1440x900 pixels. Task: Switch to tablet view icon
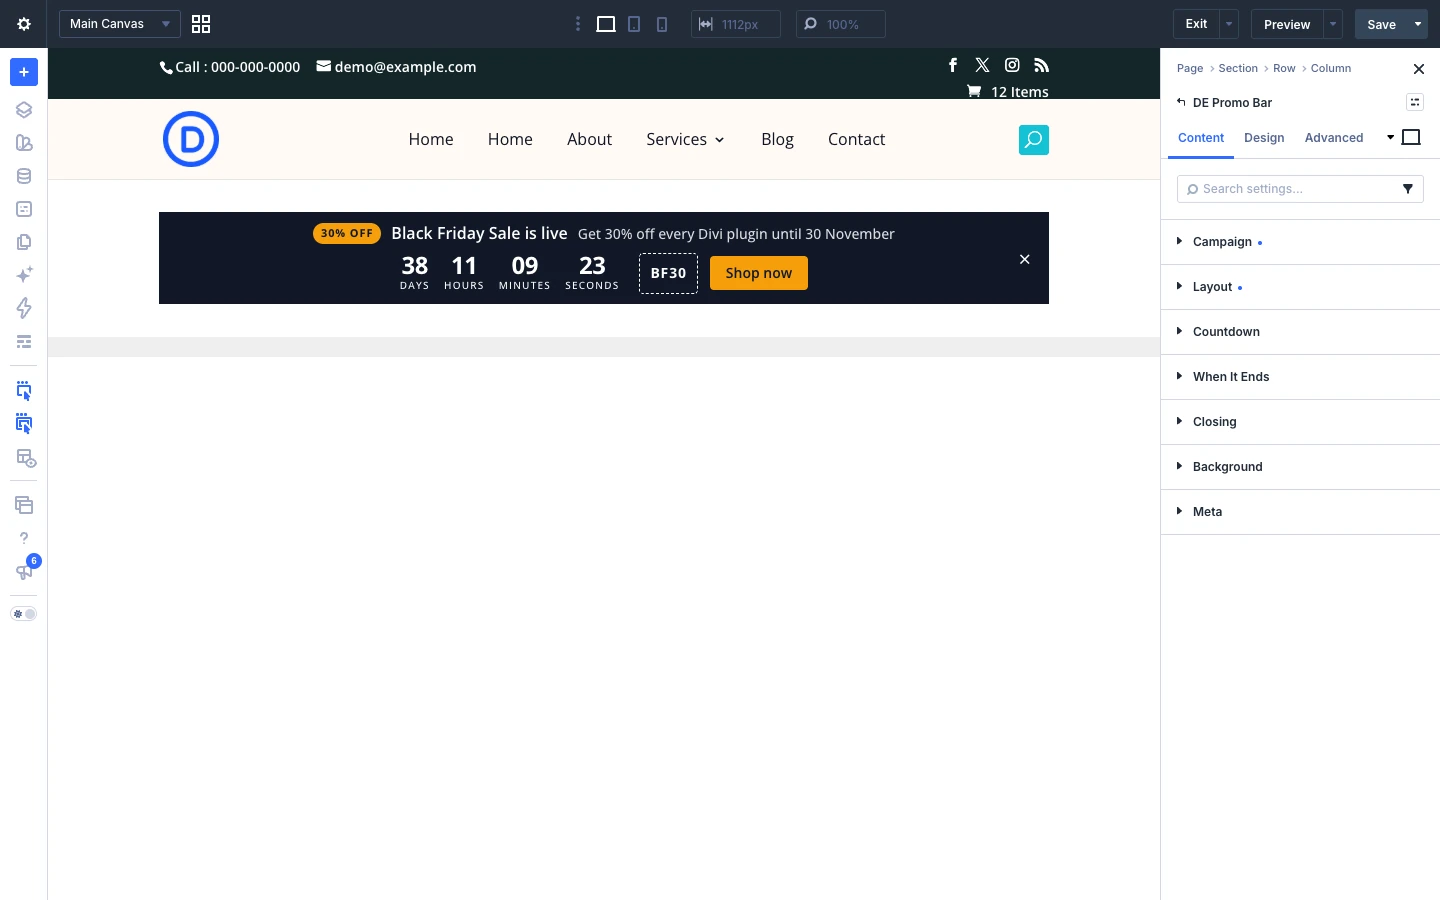pos(634,24)
